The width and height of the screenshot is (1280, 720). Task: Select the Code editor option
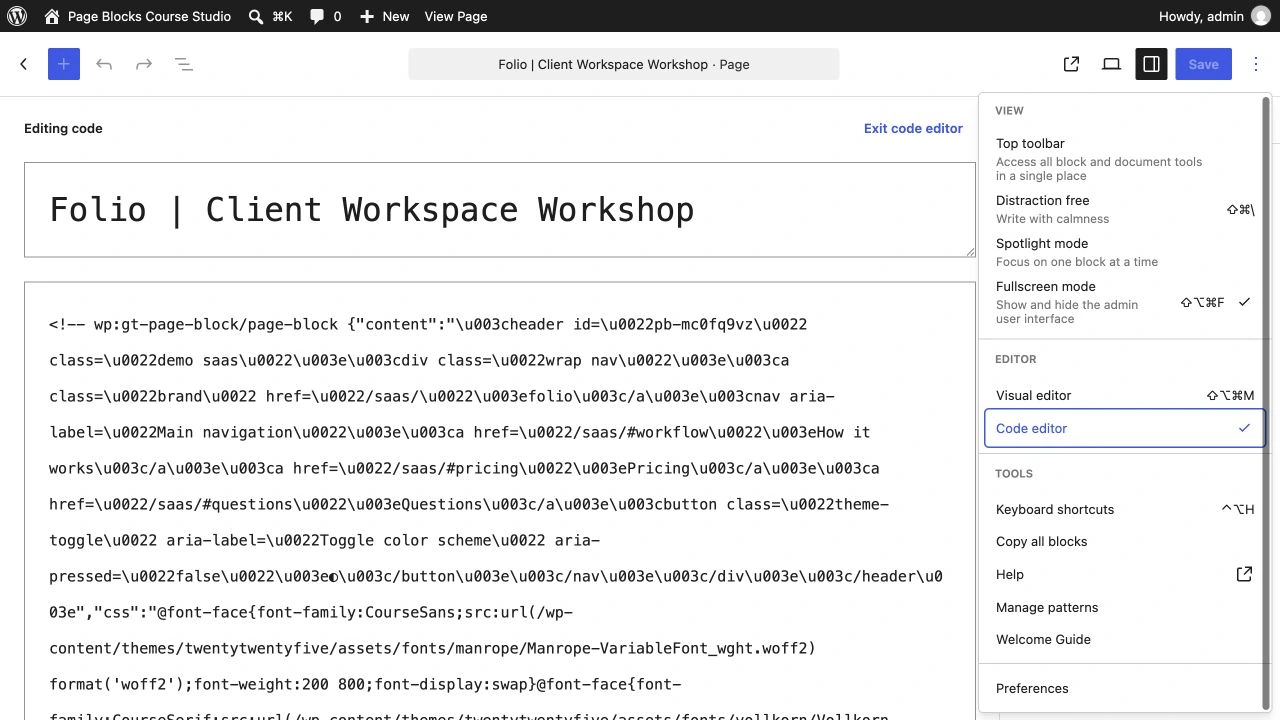coord(1124,428)
